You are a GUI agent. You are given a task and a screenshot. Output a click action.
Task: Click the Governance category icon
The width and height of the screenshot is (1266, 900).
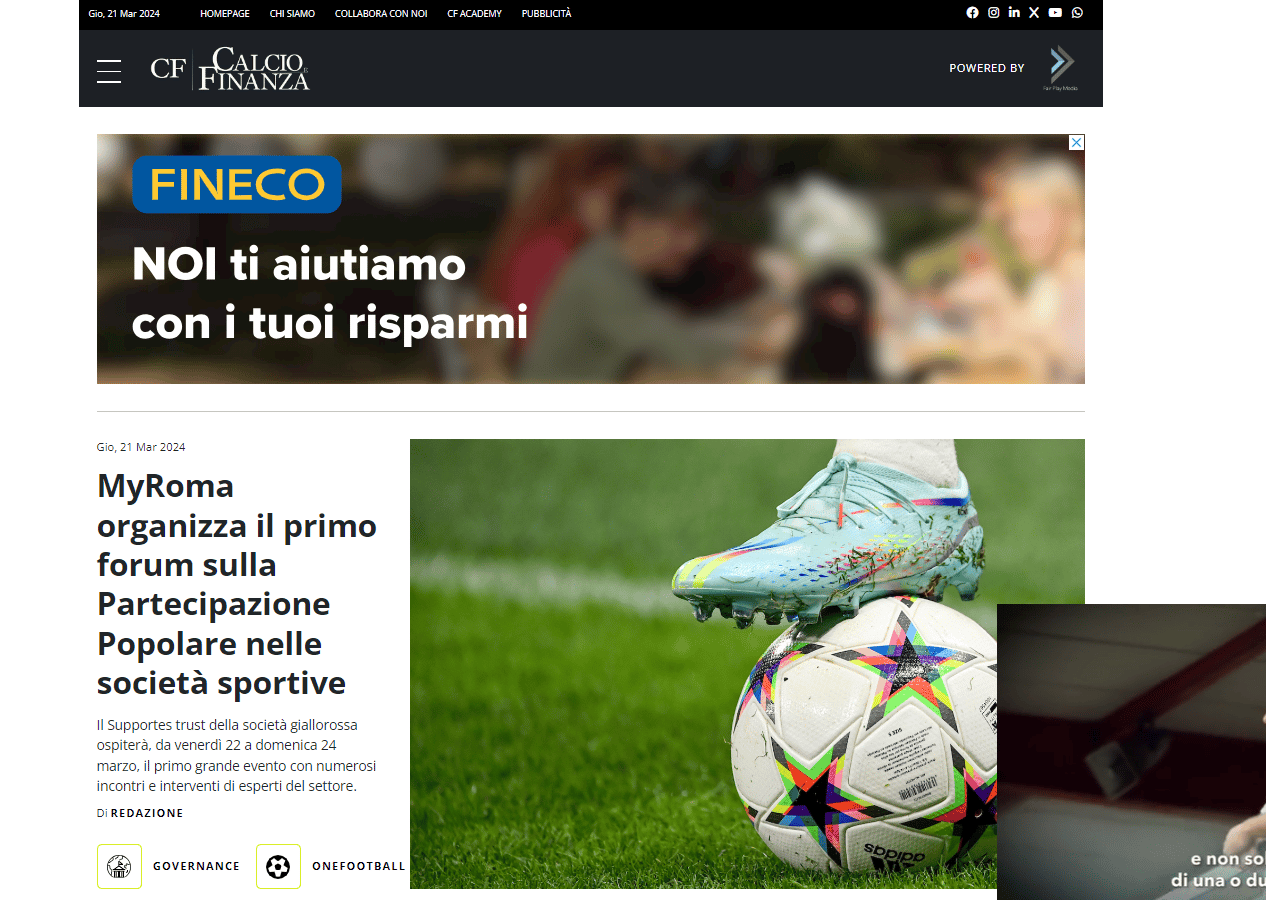pos(119,866)
